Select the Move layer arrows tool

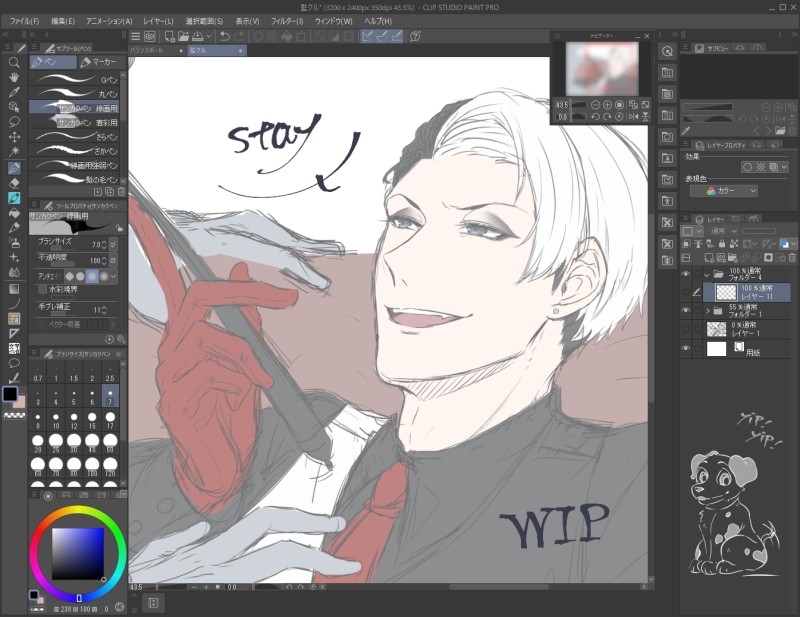click(14, 137)
